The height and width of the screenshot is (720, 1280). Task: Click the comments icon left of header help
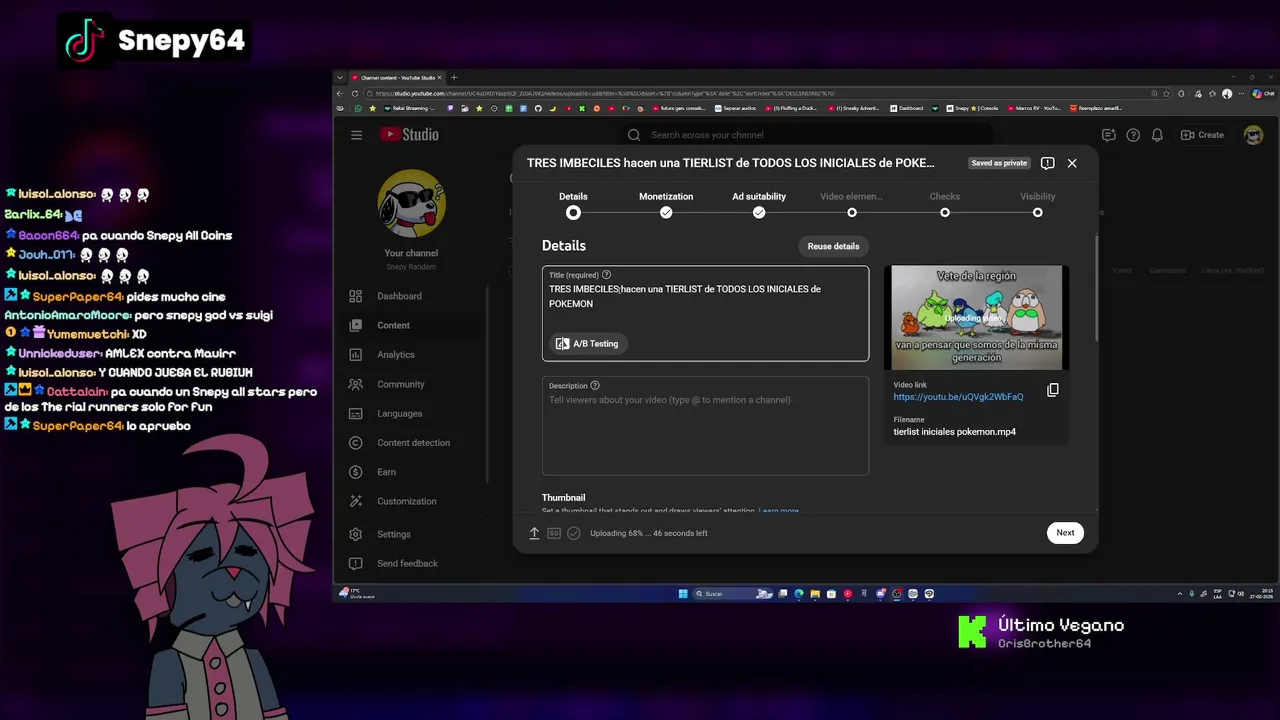coord(1108,135)
